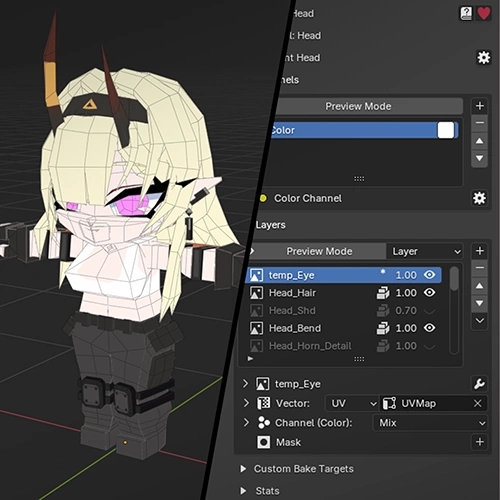Open wrench options for temp_Eye
Image resolution: width=500 pixels, height=500 pixels.
[x=479, y=384]
